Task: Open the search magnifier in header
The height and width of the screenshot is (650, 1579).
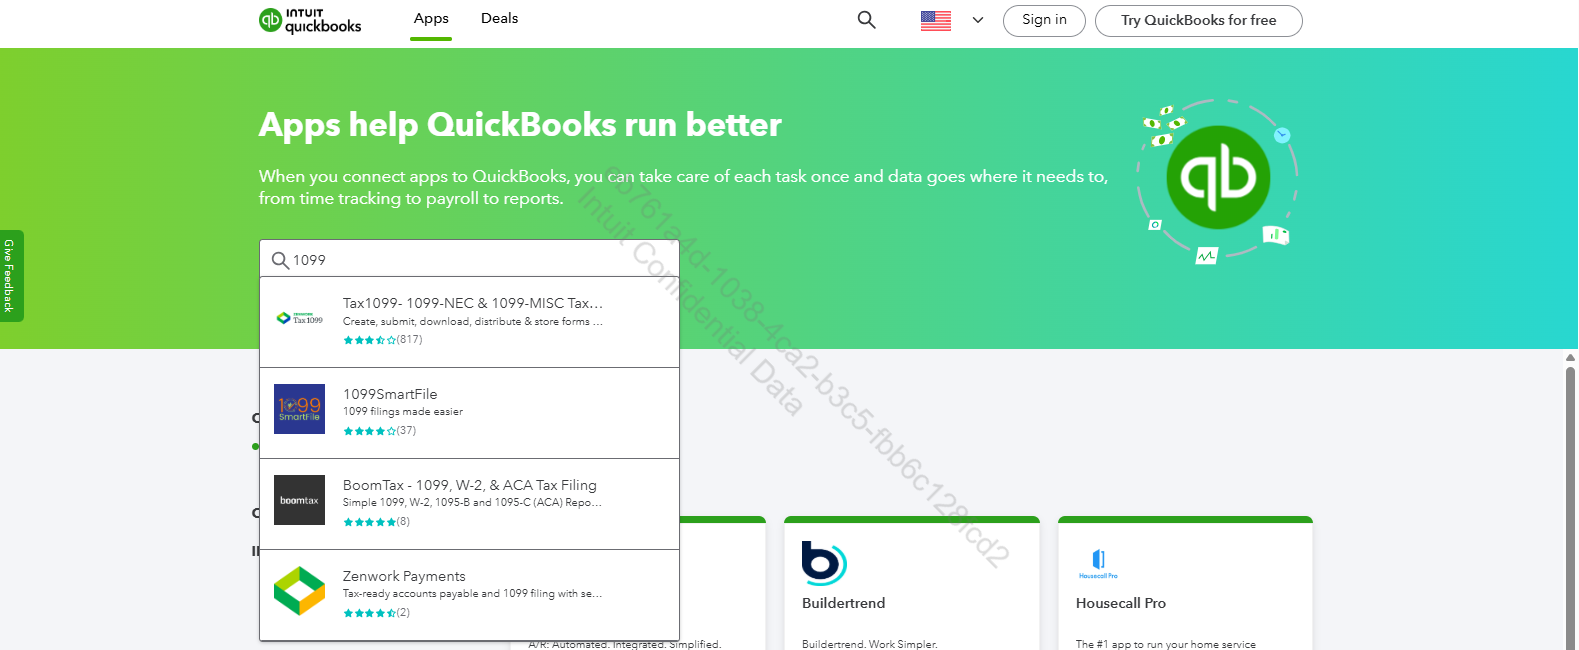Action: click(x=867, y=20)
